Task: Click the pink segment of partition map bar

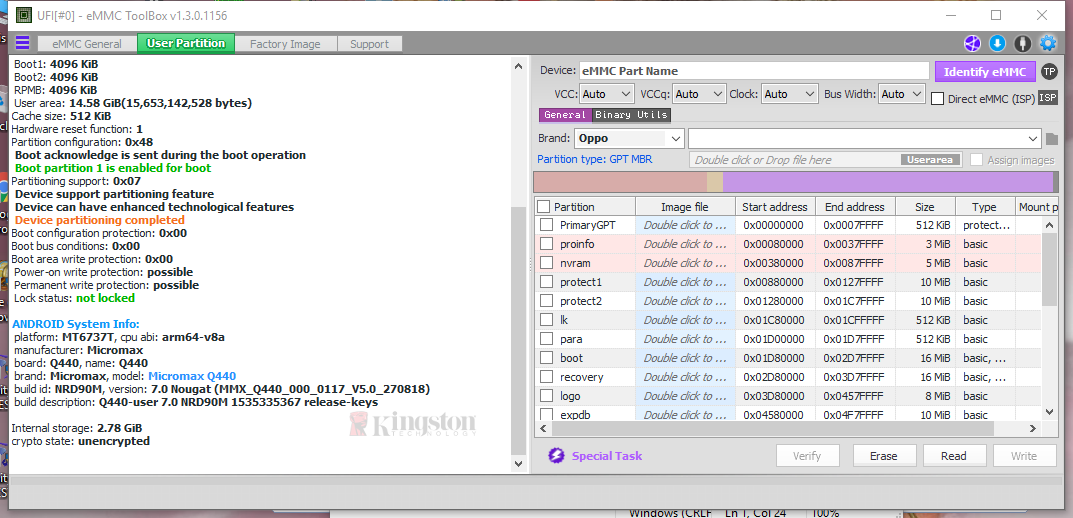Action: pos(620,182)
